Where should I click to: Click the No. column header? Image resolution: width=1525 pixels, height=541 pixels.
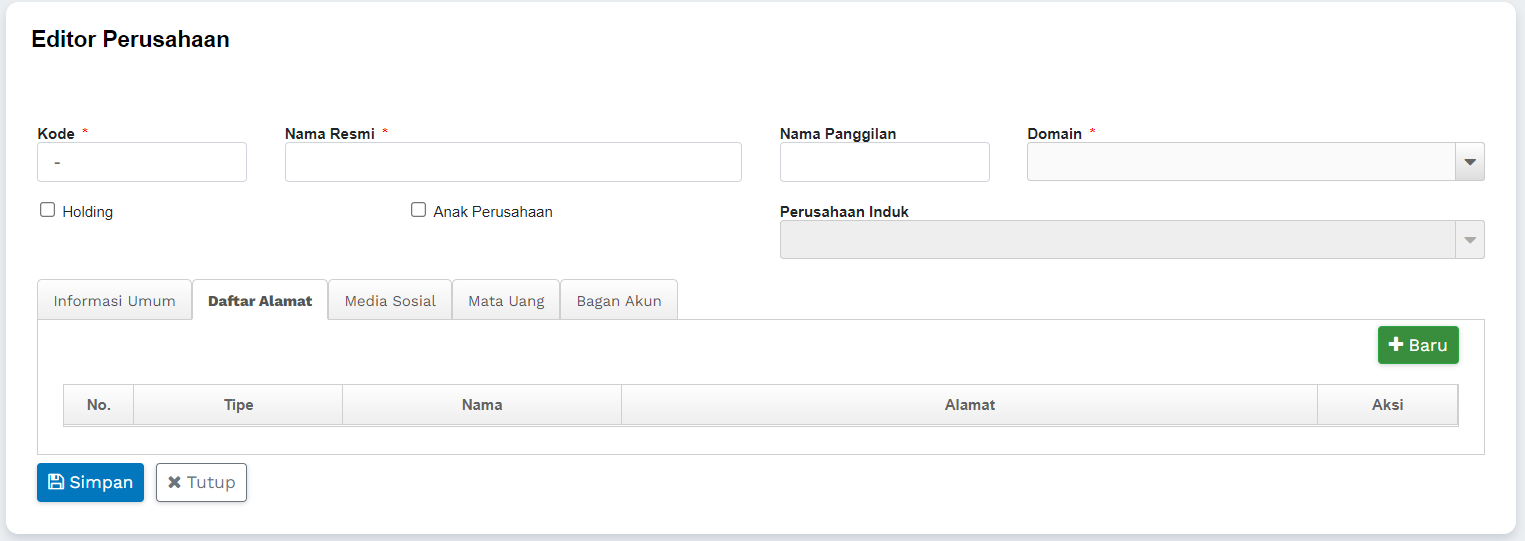[99, 405]
